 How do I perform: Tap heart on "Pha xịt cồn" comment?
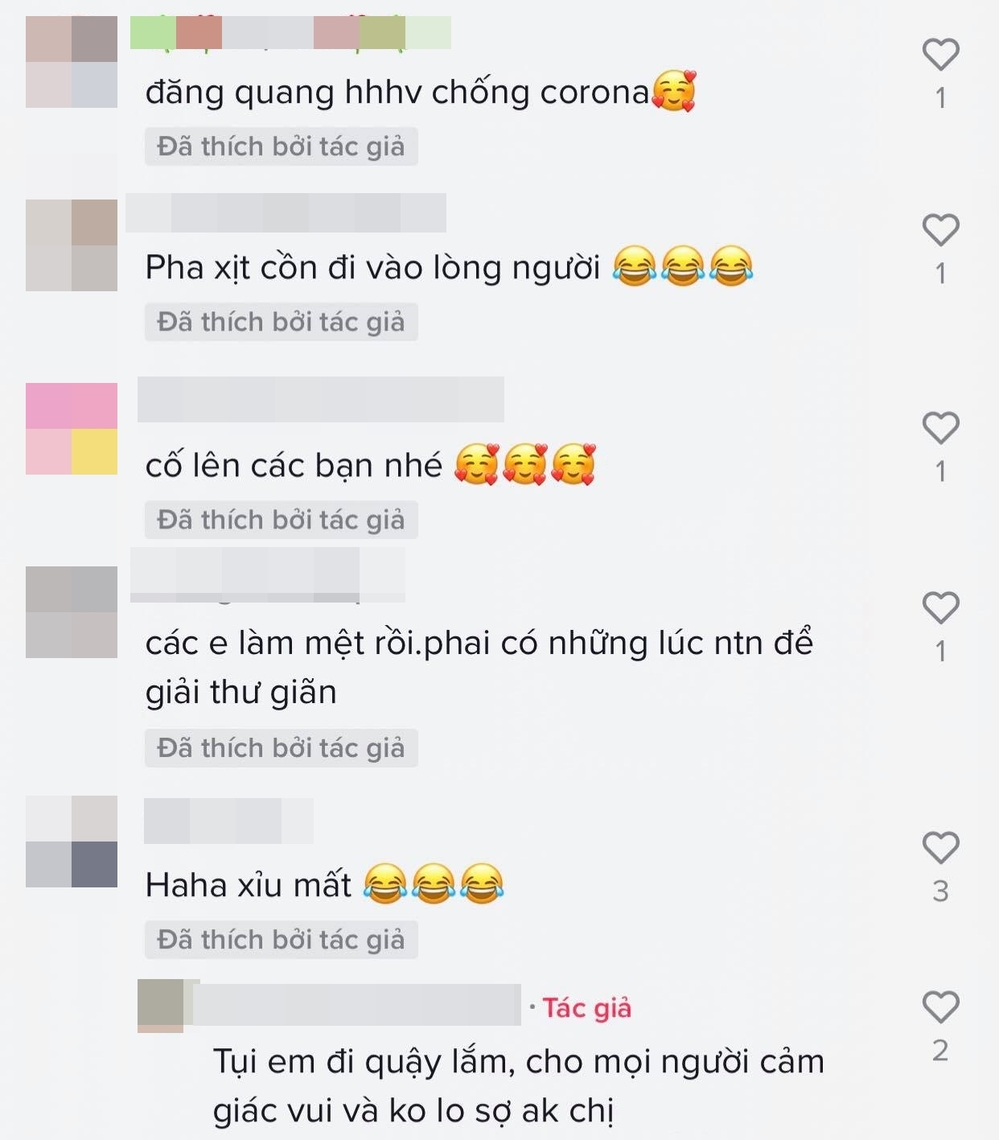point(941,230)
